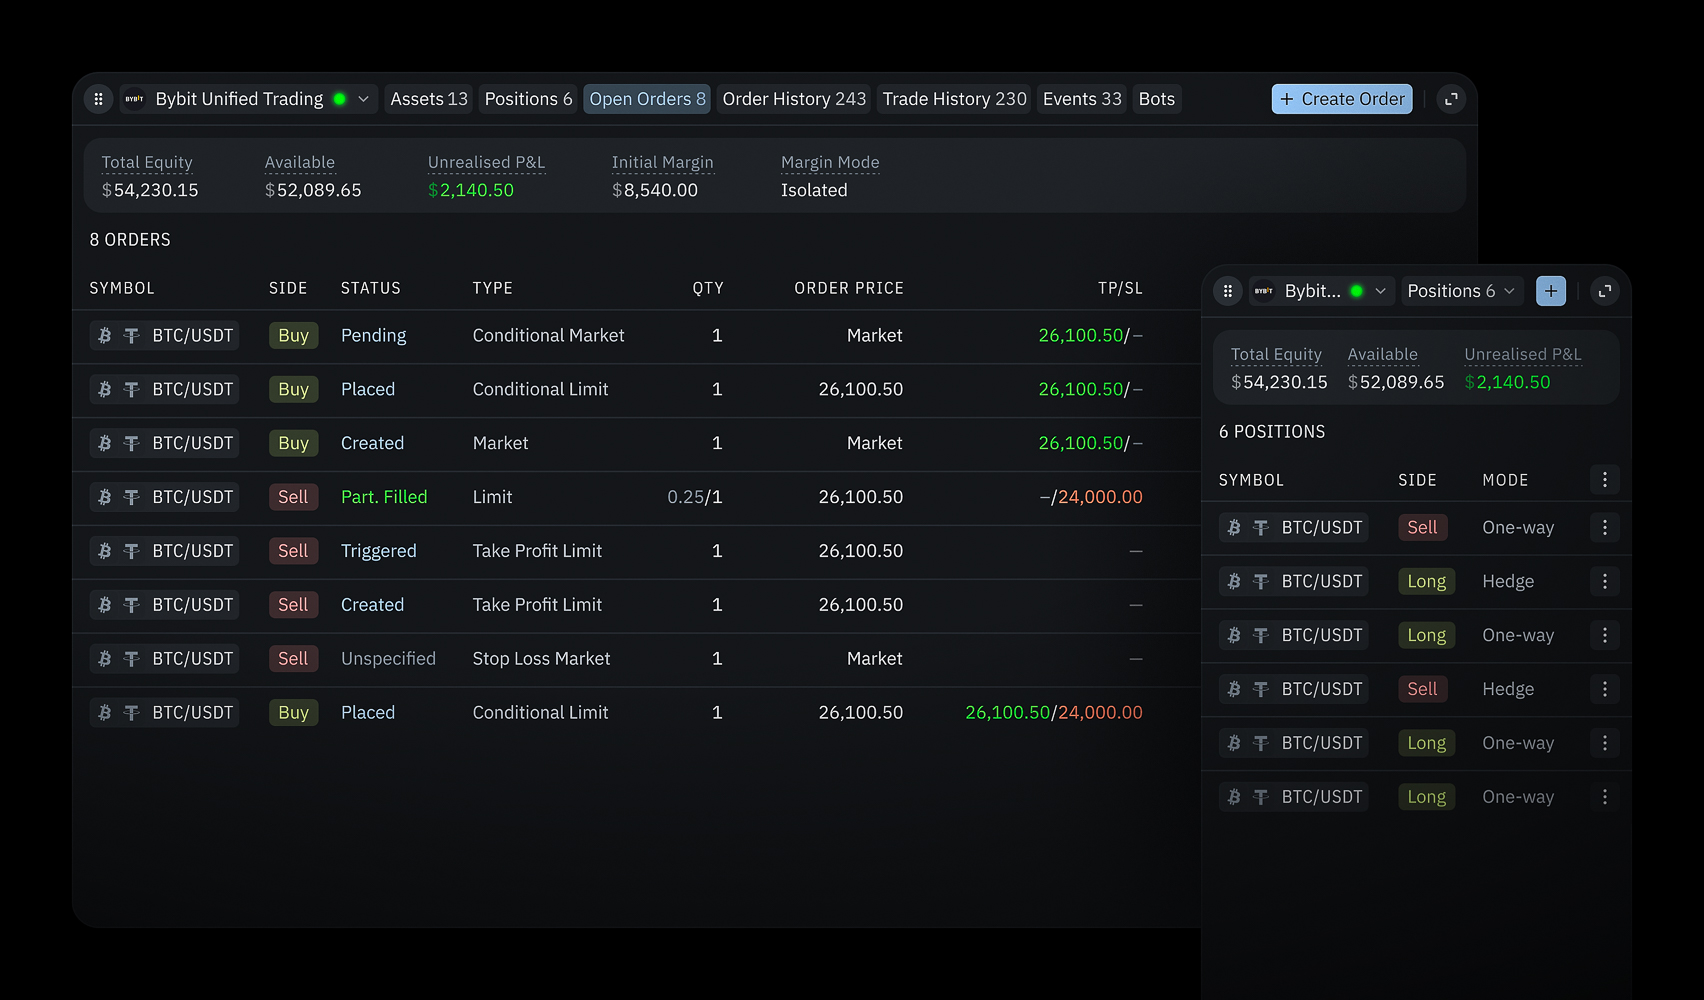The height and width of the screenshot is (1000, 1704).
Task: Click the drag handle in the Positions widget
Action: (x=1228, y=291)
